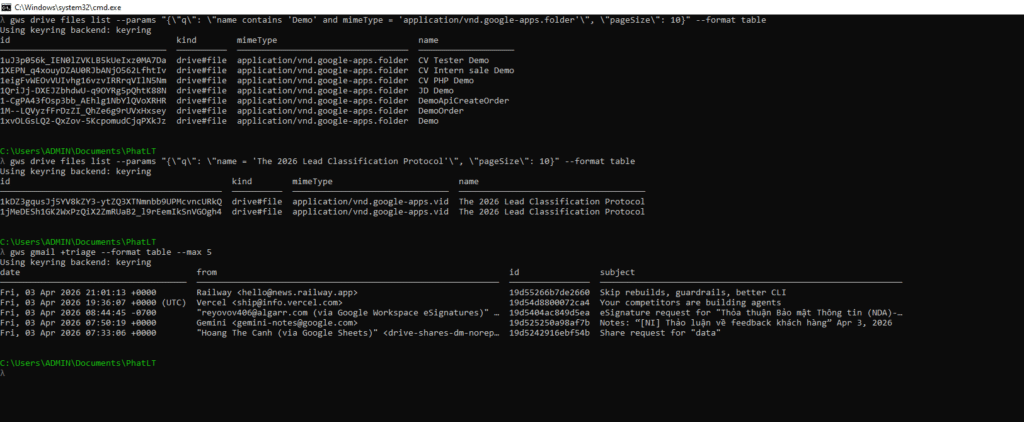1024x422 pixels.
Task: Click the 'Share request for "data"' subject
Action: click(x=662, y=332)
